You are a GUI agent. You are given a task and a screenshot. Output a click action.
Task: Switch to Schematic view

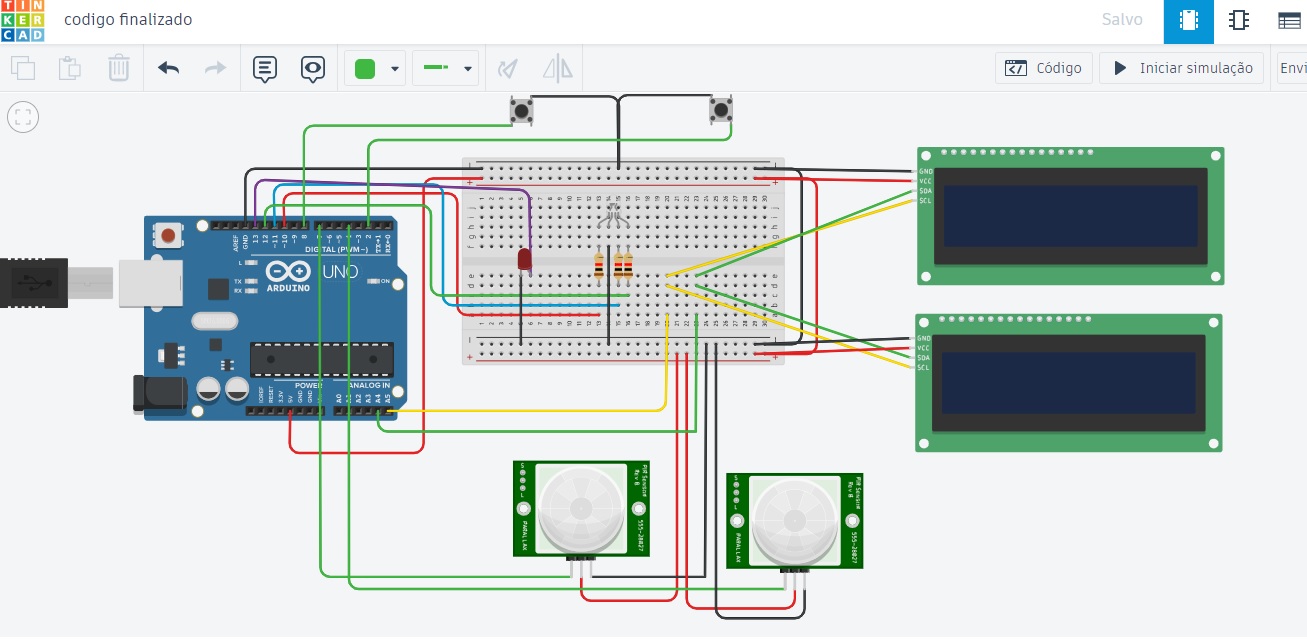[x=1240, y=21]
